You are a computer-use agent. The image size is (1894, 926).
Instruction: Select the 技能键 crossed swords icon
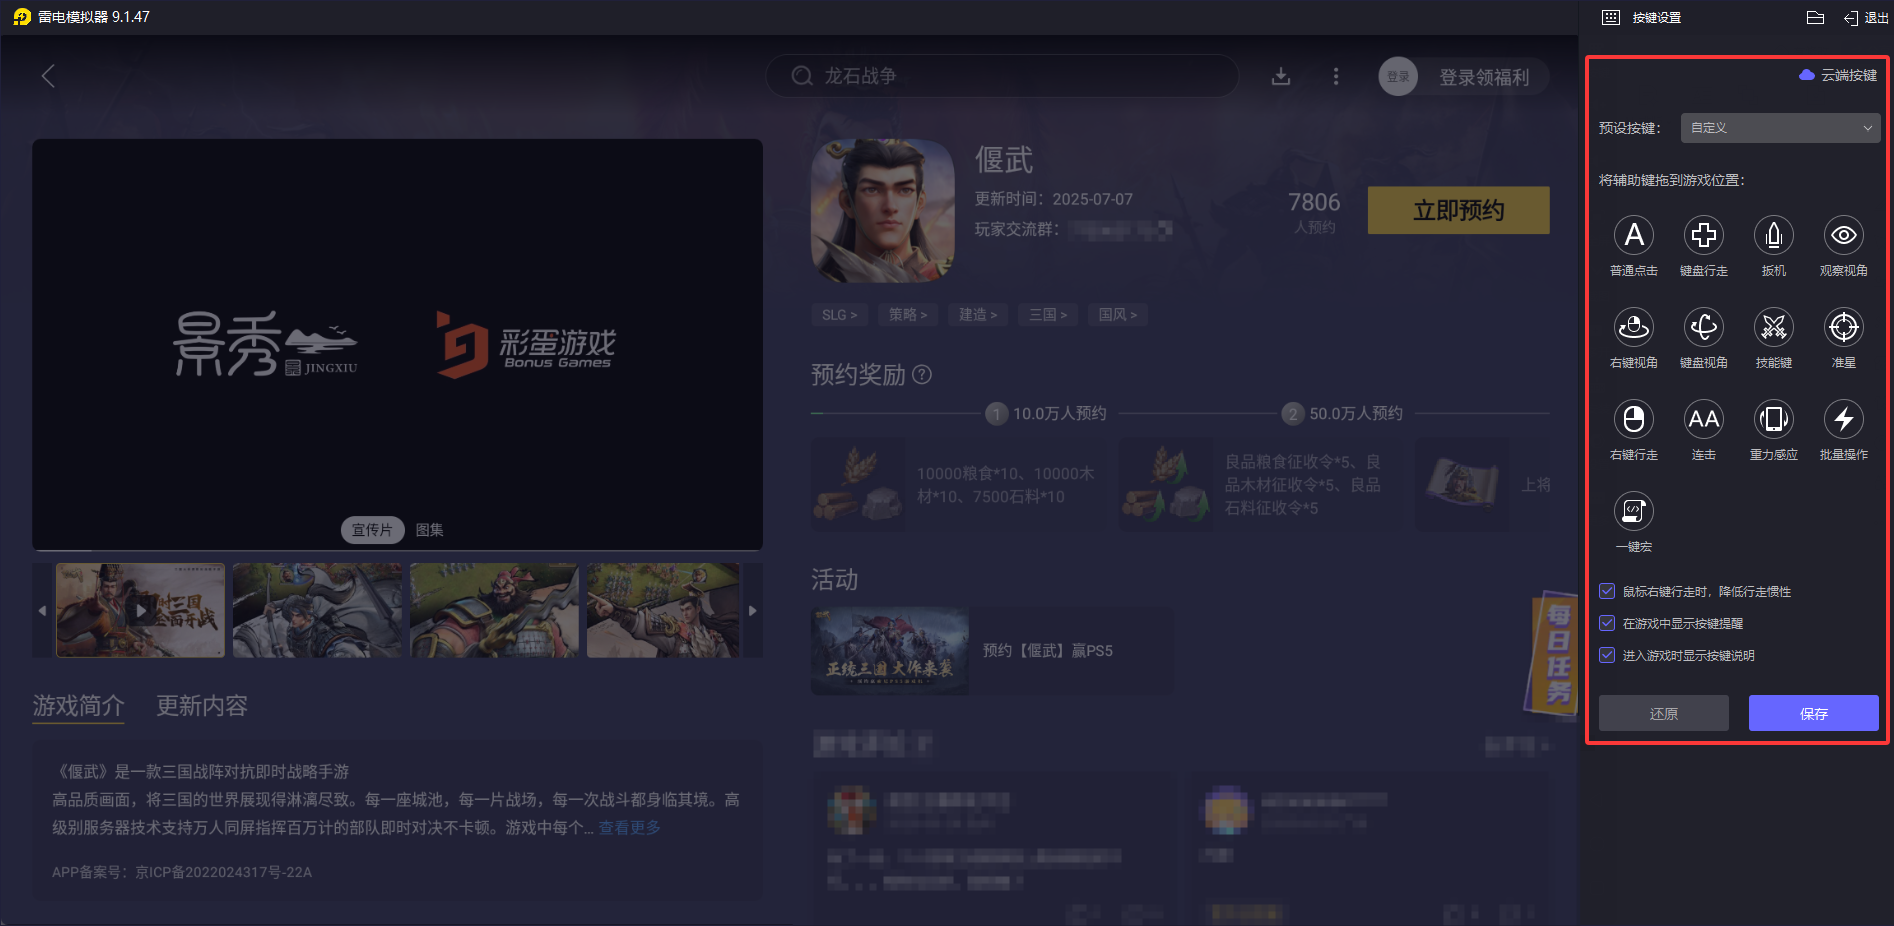point(1773,328)
